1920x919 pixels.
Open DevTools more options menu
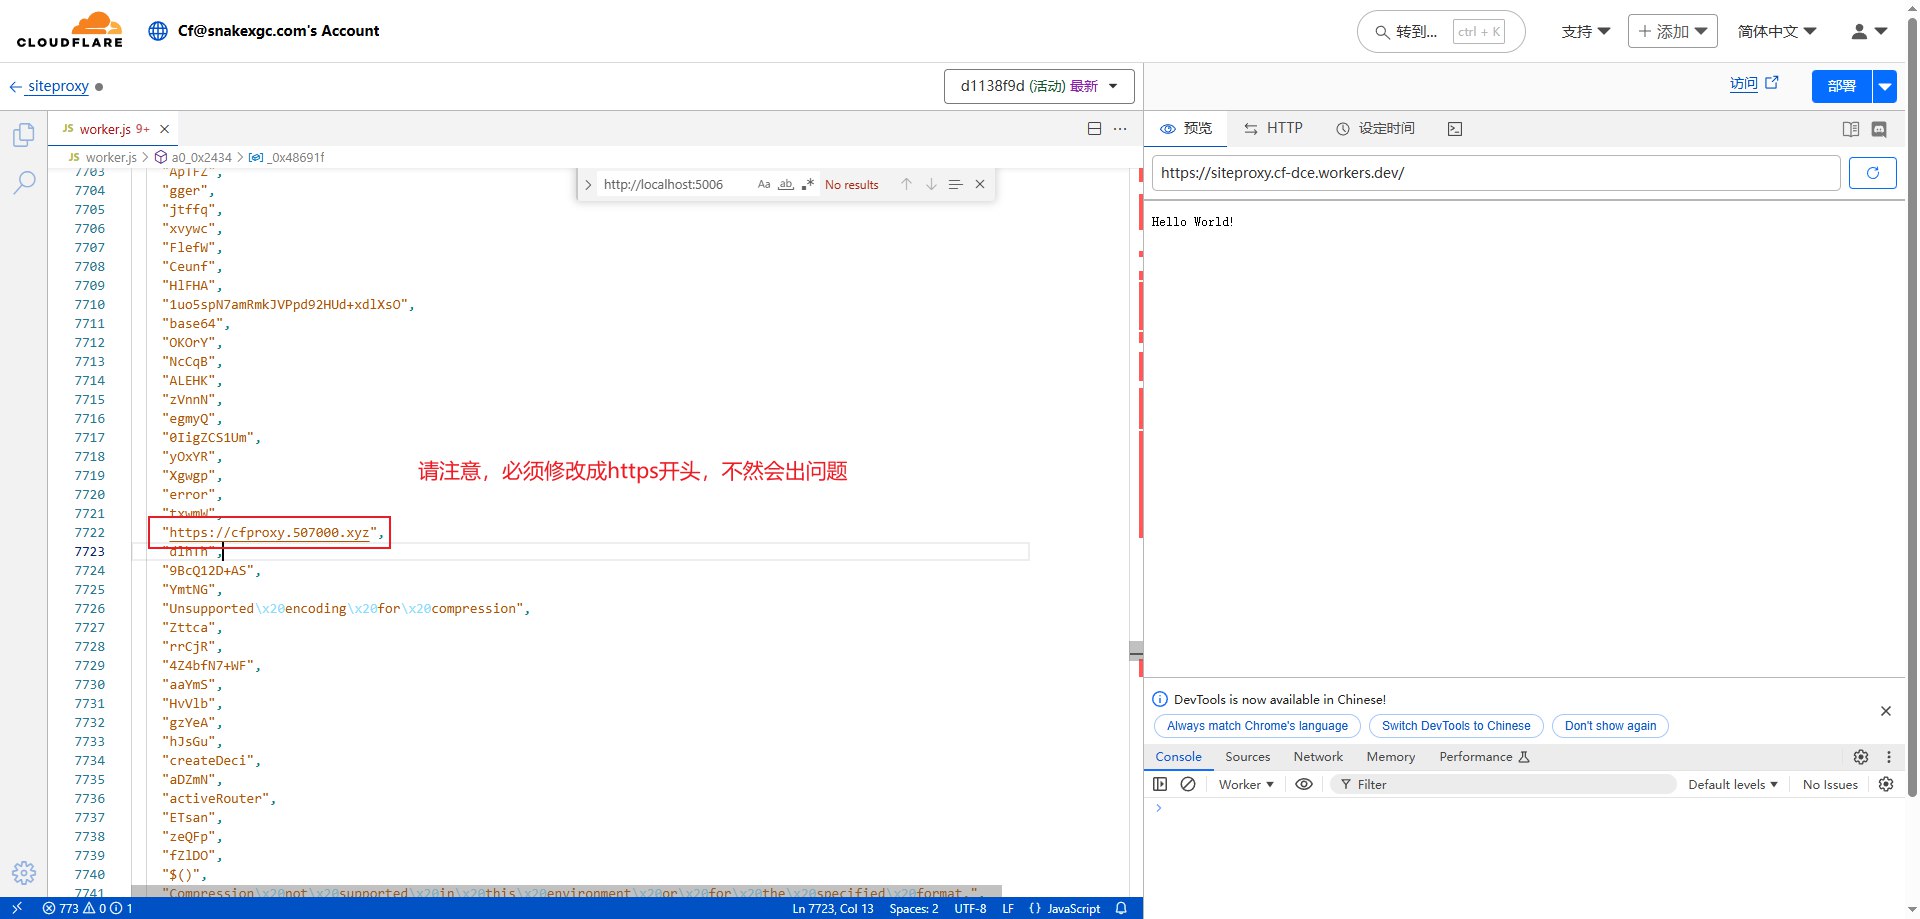(x=1889, y=757)
